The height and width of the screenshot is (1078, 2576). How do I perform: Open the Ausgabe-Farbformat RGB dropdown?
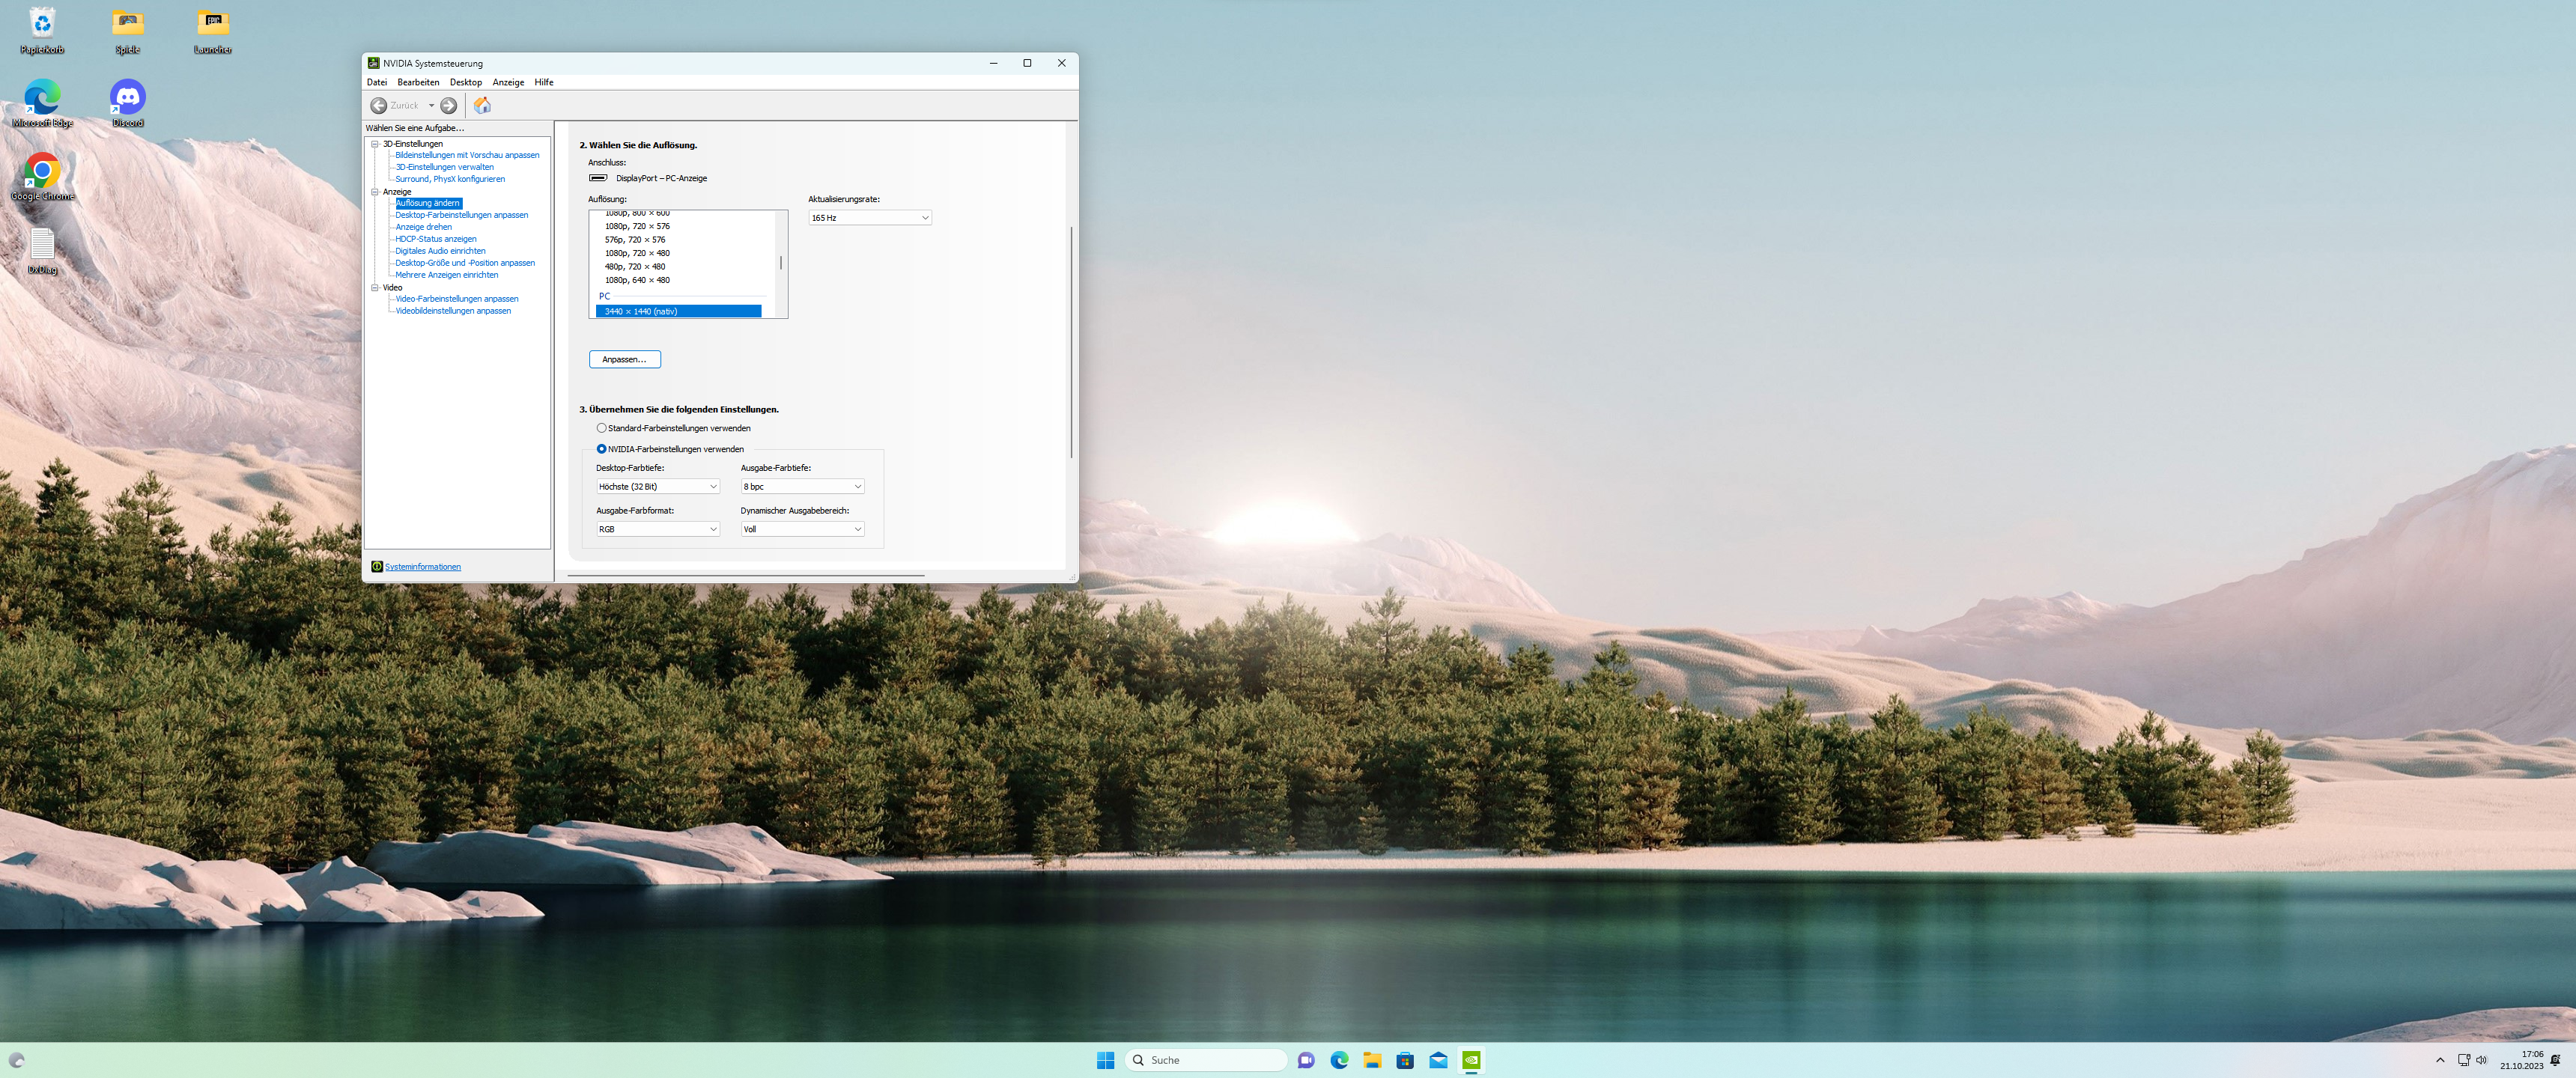657,530
